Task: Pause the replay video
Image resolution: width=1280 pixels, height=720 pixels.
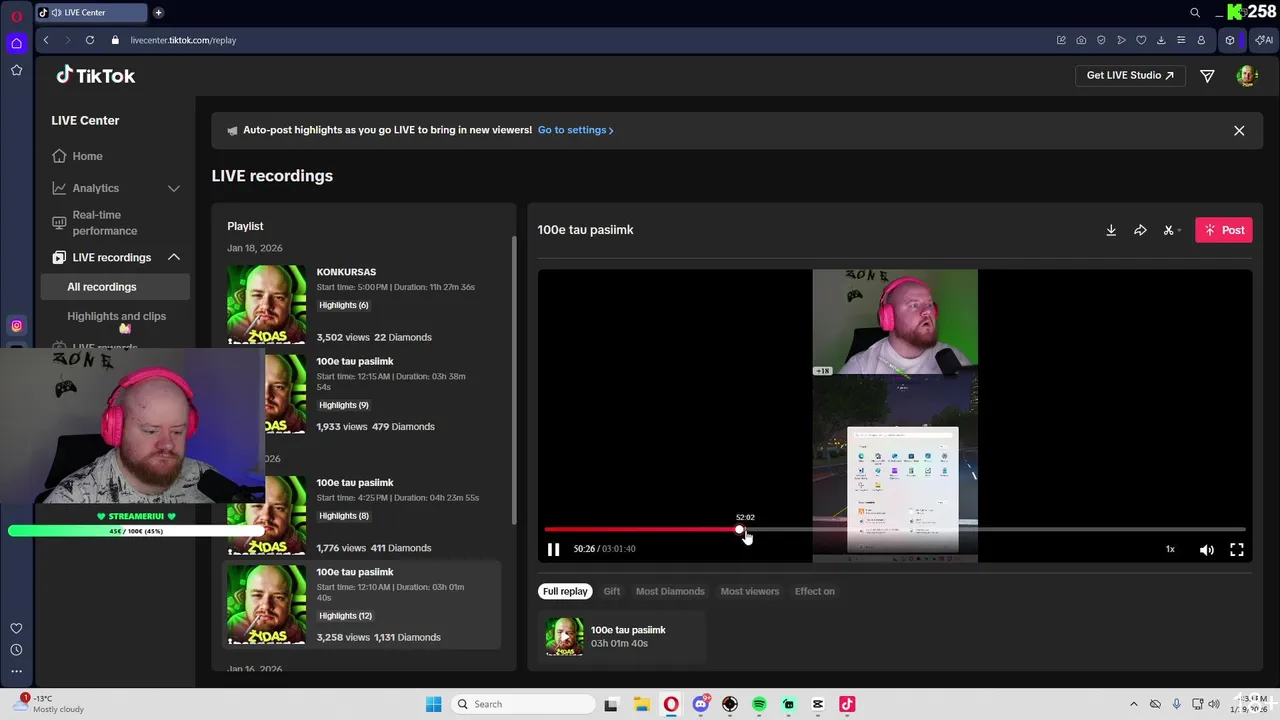Action: [x=553, y=549]
